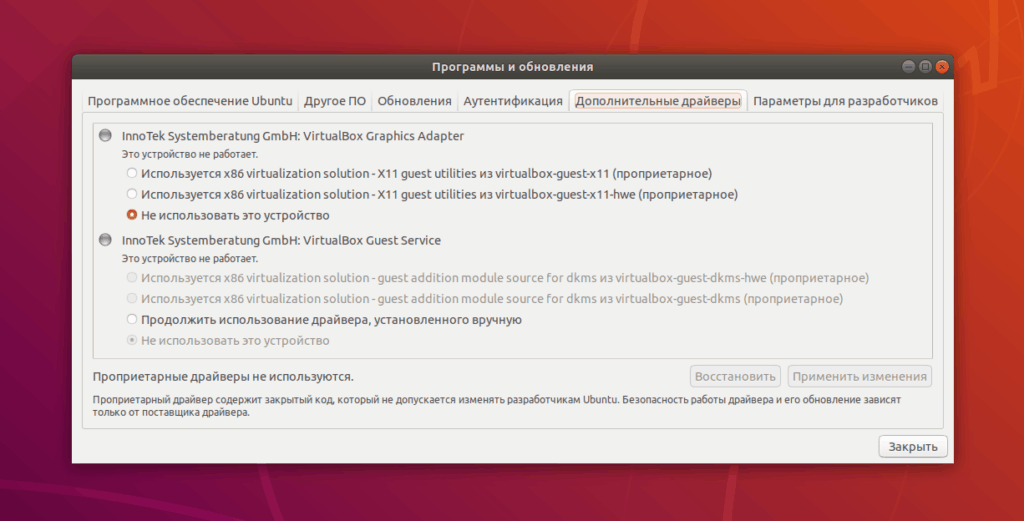Select Продолжить использование драйвера, установленного вручную

coord(132,320)
